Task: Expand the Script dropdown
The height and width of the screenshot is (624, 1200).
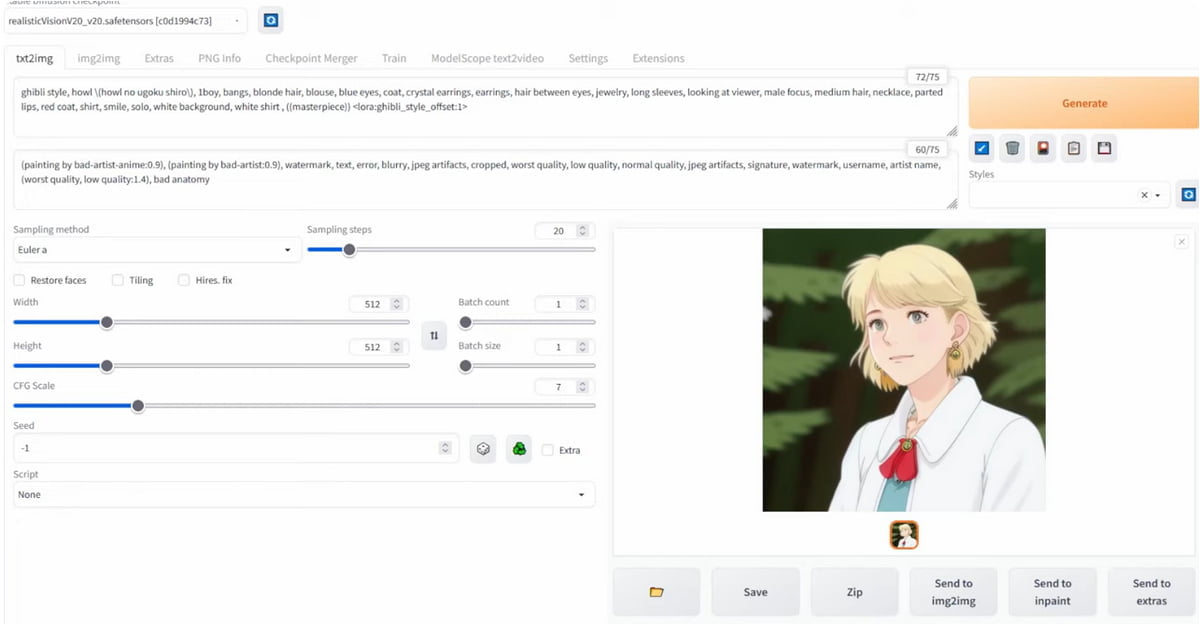Action: tap(303, 494)
